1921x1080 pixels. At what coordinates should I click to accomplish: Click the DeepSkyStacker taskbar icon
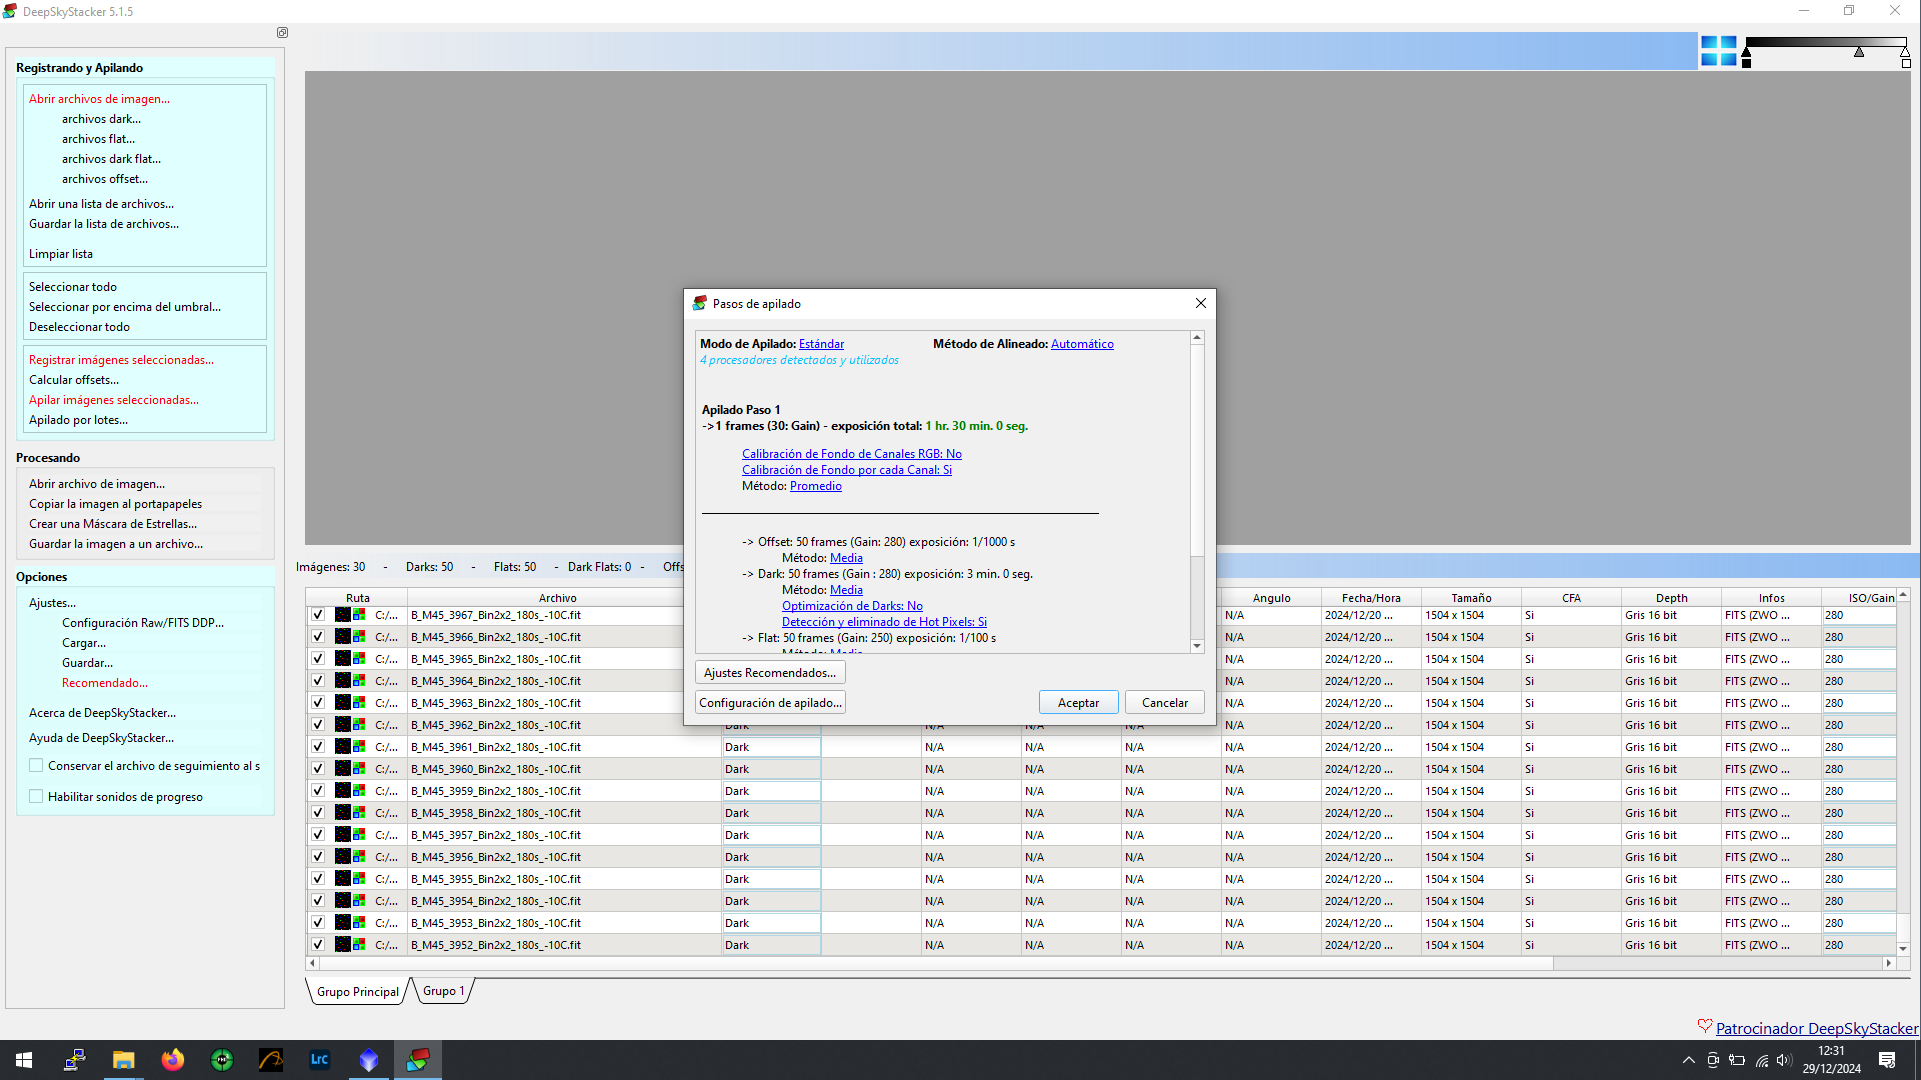click(x=418, y=1060)
